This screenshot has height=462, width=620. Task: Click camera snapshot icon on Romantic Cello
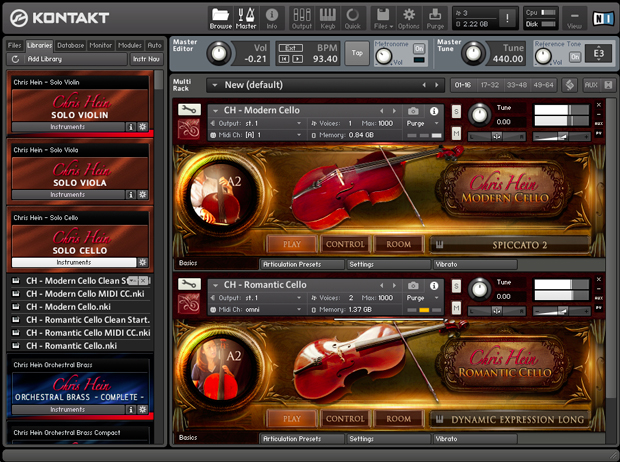[x=414, y=286]
